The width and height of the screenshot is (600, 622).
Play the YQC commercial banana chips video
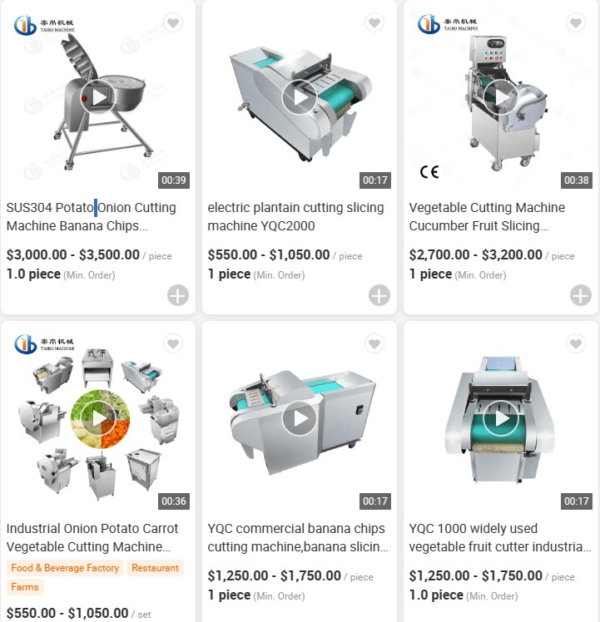[x=299, y=418]
